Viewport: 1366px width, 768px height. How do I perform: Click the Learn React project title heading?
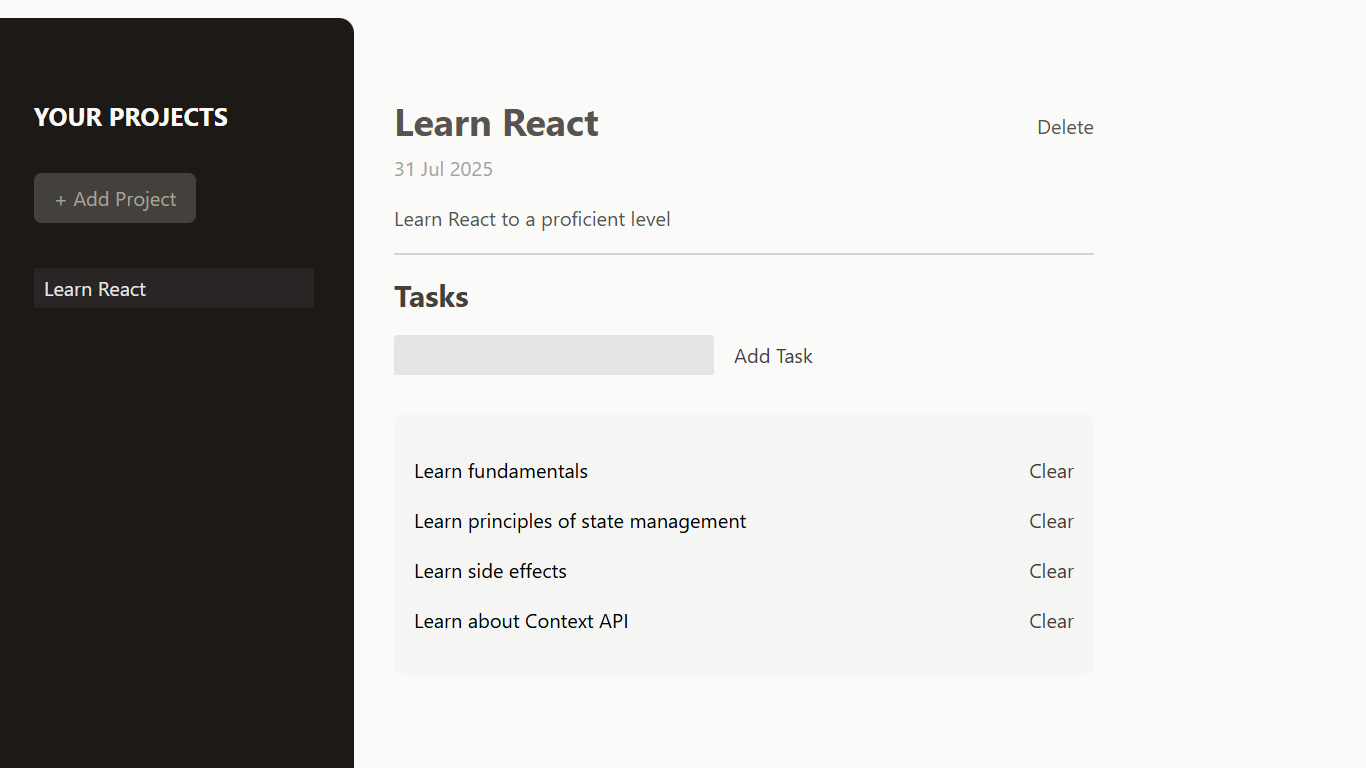coord(496,123)
